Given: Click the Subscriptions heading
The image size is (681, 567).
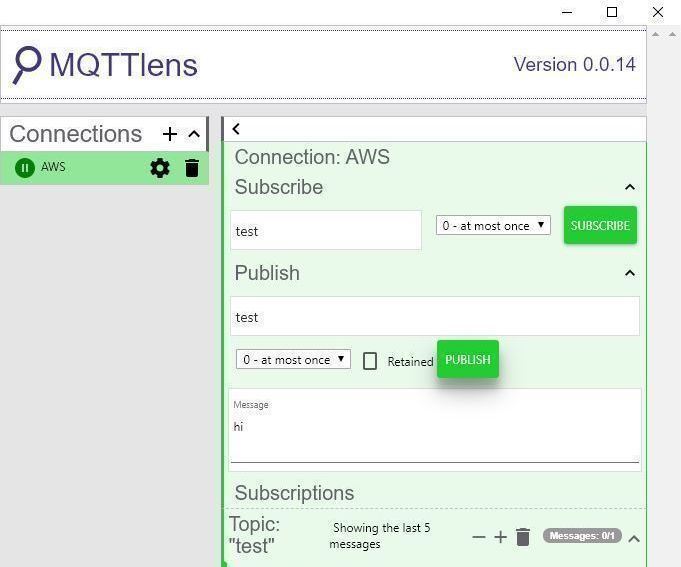Looking at the screenshot, I should (x=294, y=493).
